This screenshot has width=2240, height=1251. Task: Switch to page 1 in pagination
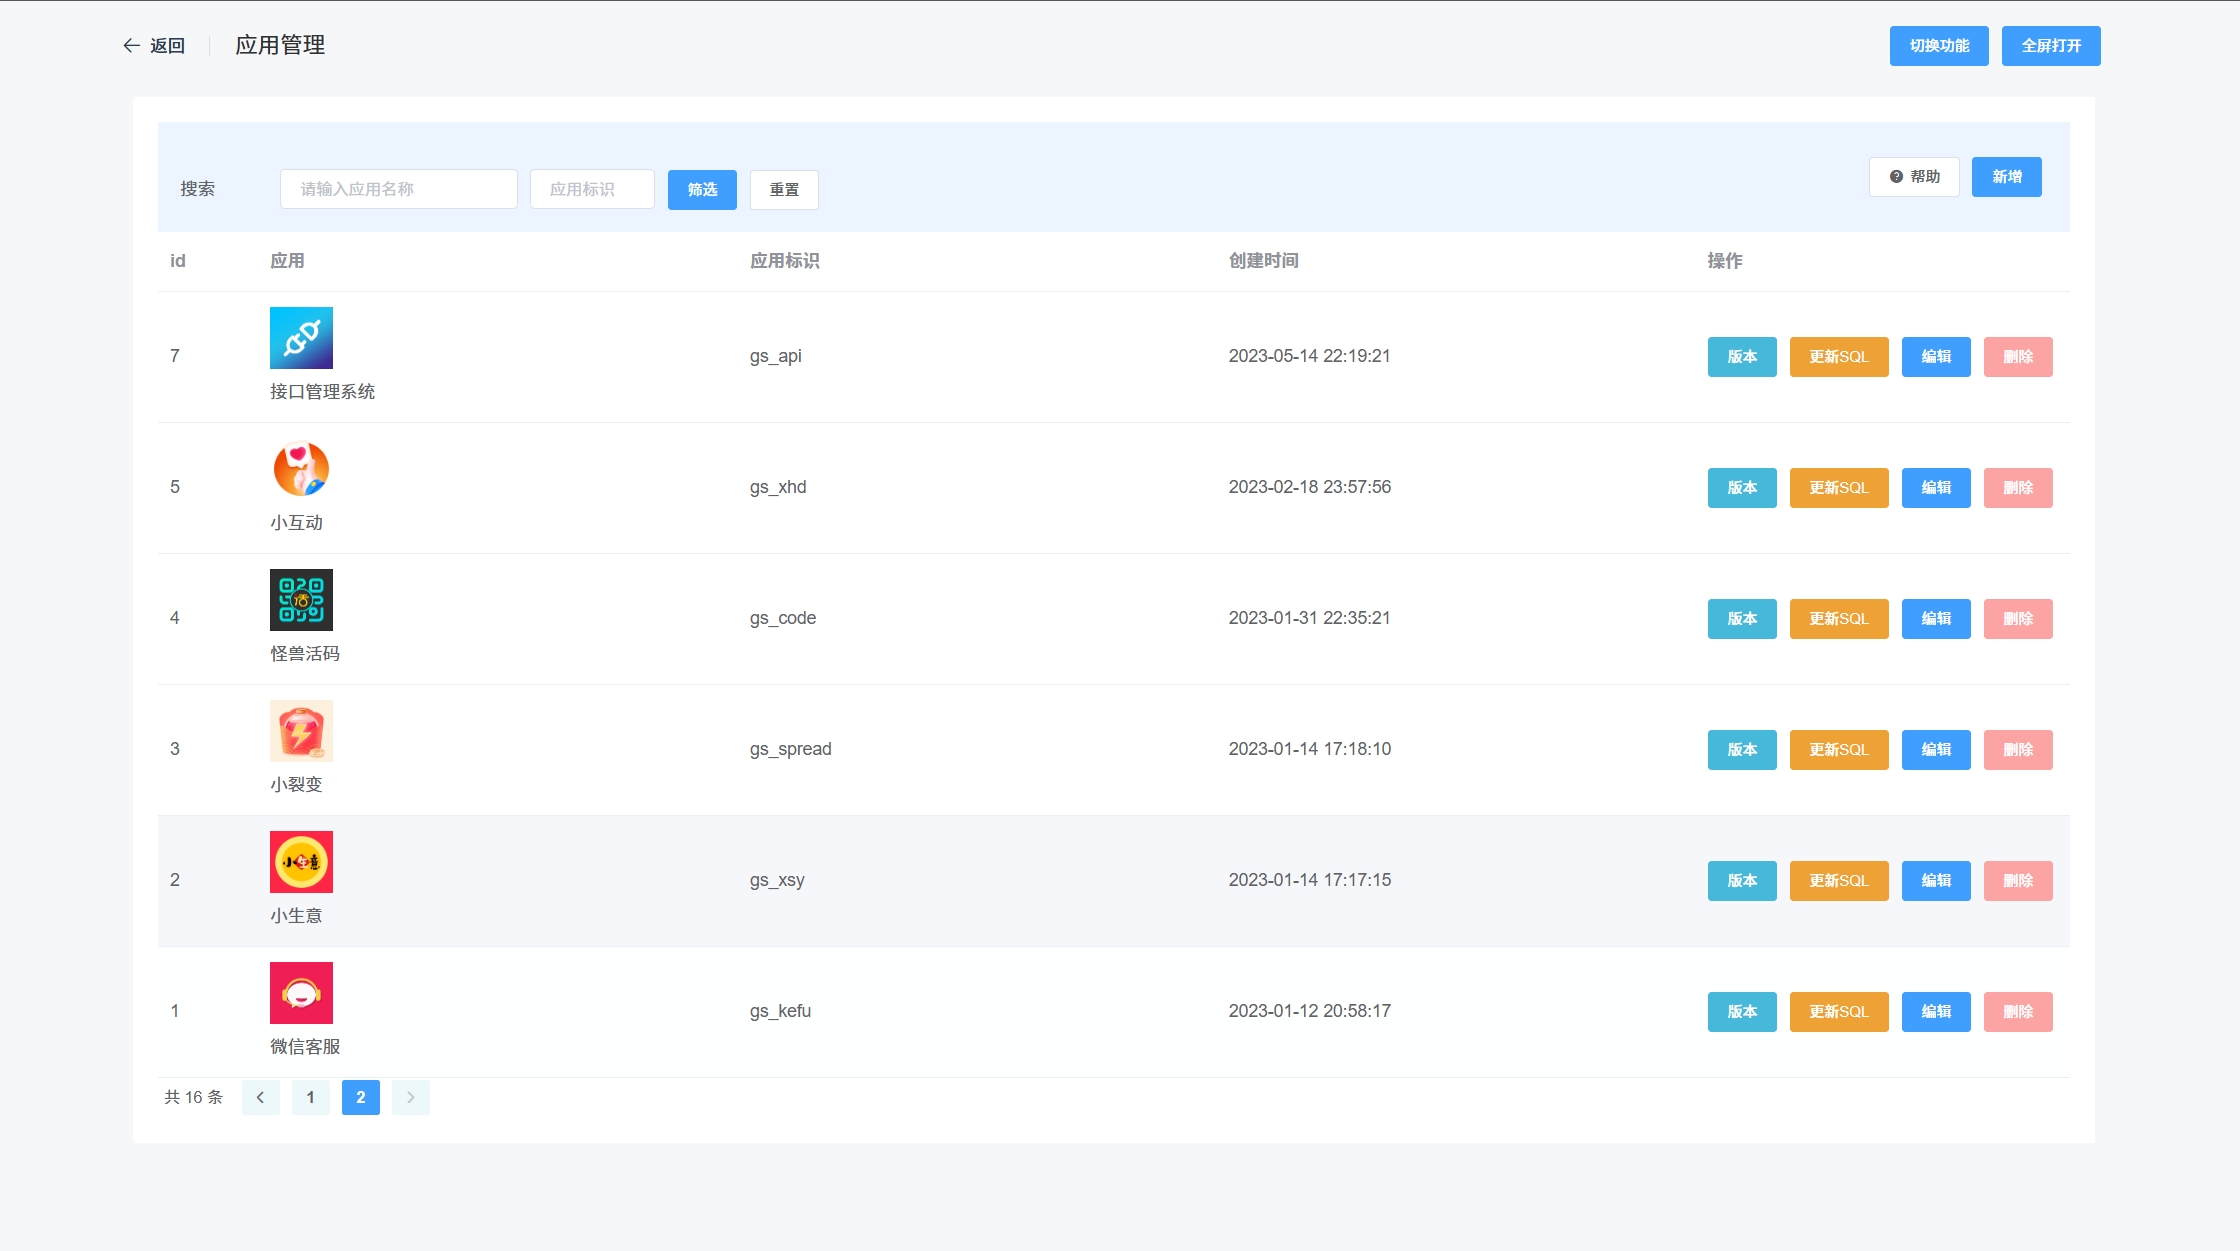coord(310,1098)
